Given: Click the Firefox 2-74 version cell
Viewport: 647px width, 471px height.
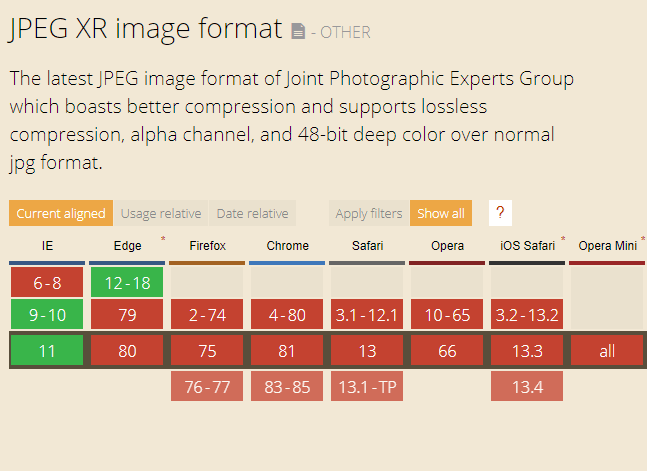Looking at the screenshot, I should pyautogui.click(x=207, y=316).
